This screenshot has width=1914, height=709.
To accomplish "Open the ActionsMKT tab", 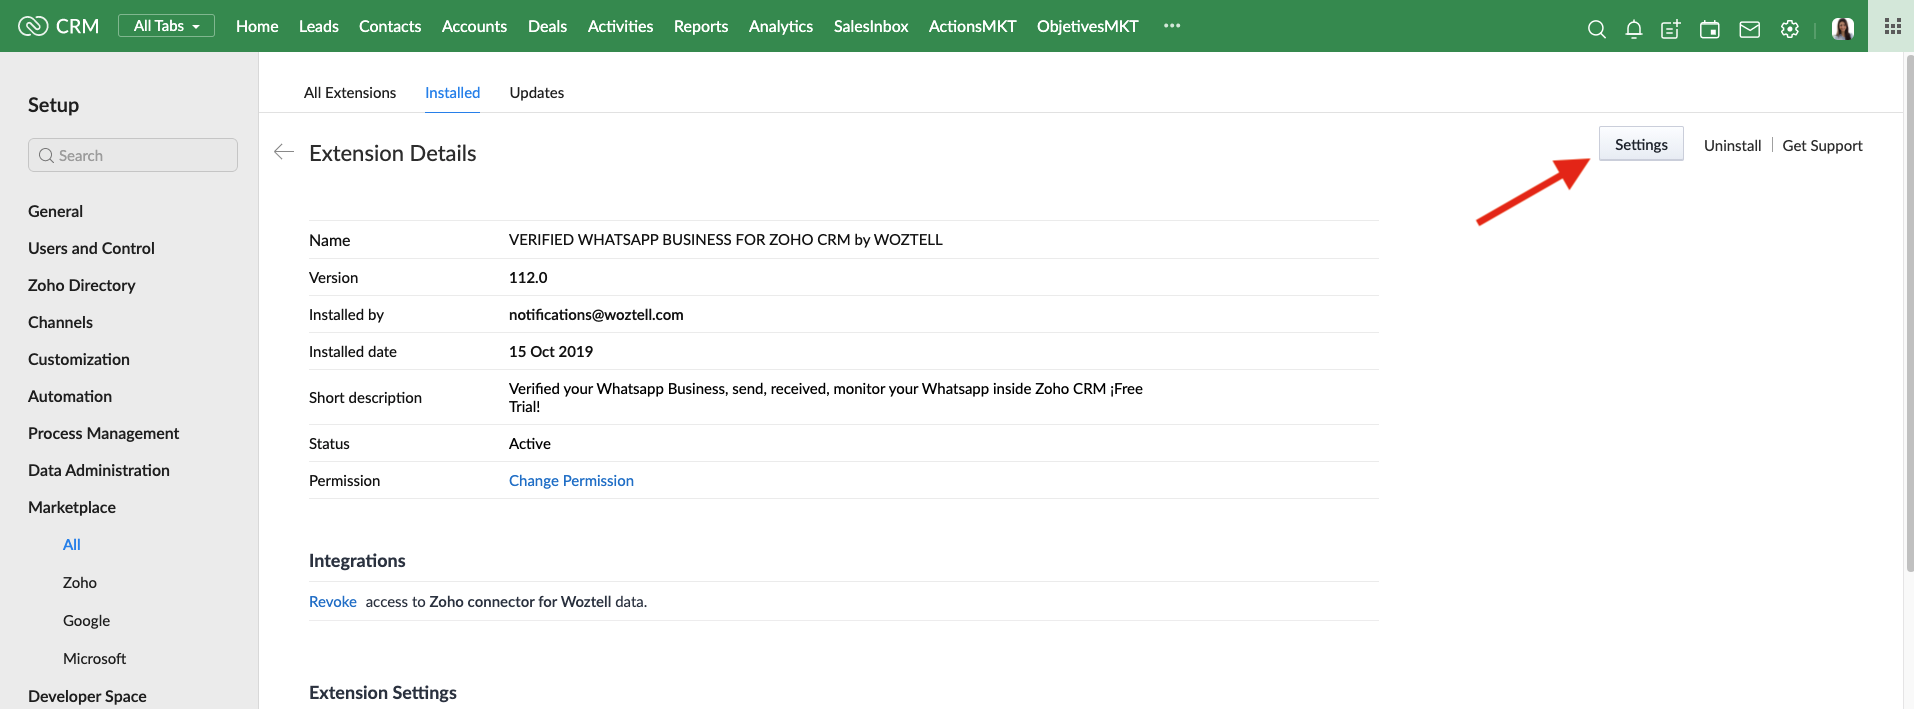I will click(x=972, y=26).
